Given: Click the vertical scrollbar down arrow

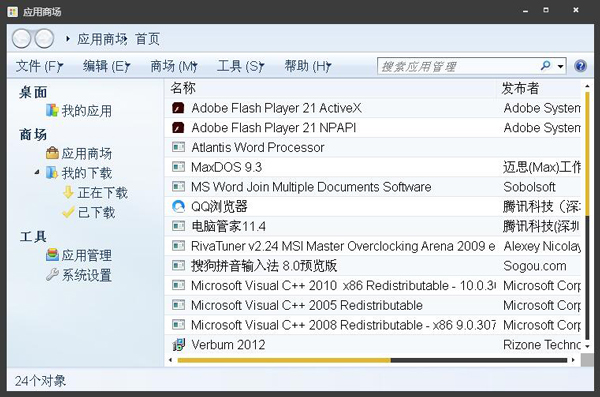Looking at the screenshot, I should (x=587, y=347).
